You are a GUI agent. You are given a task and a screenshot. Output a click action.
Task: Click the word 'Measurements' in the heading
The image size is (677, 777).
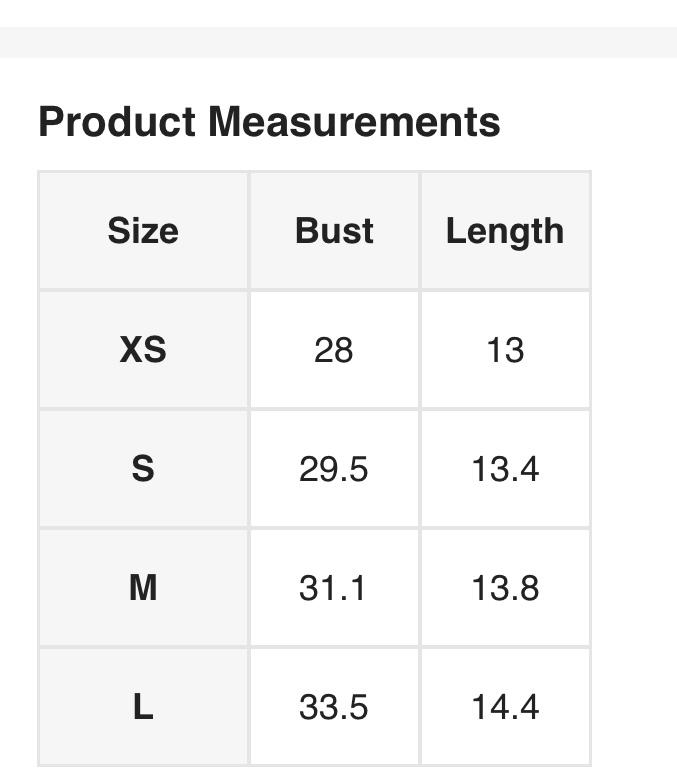click(354, 122)
